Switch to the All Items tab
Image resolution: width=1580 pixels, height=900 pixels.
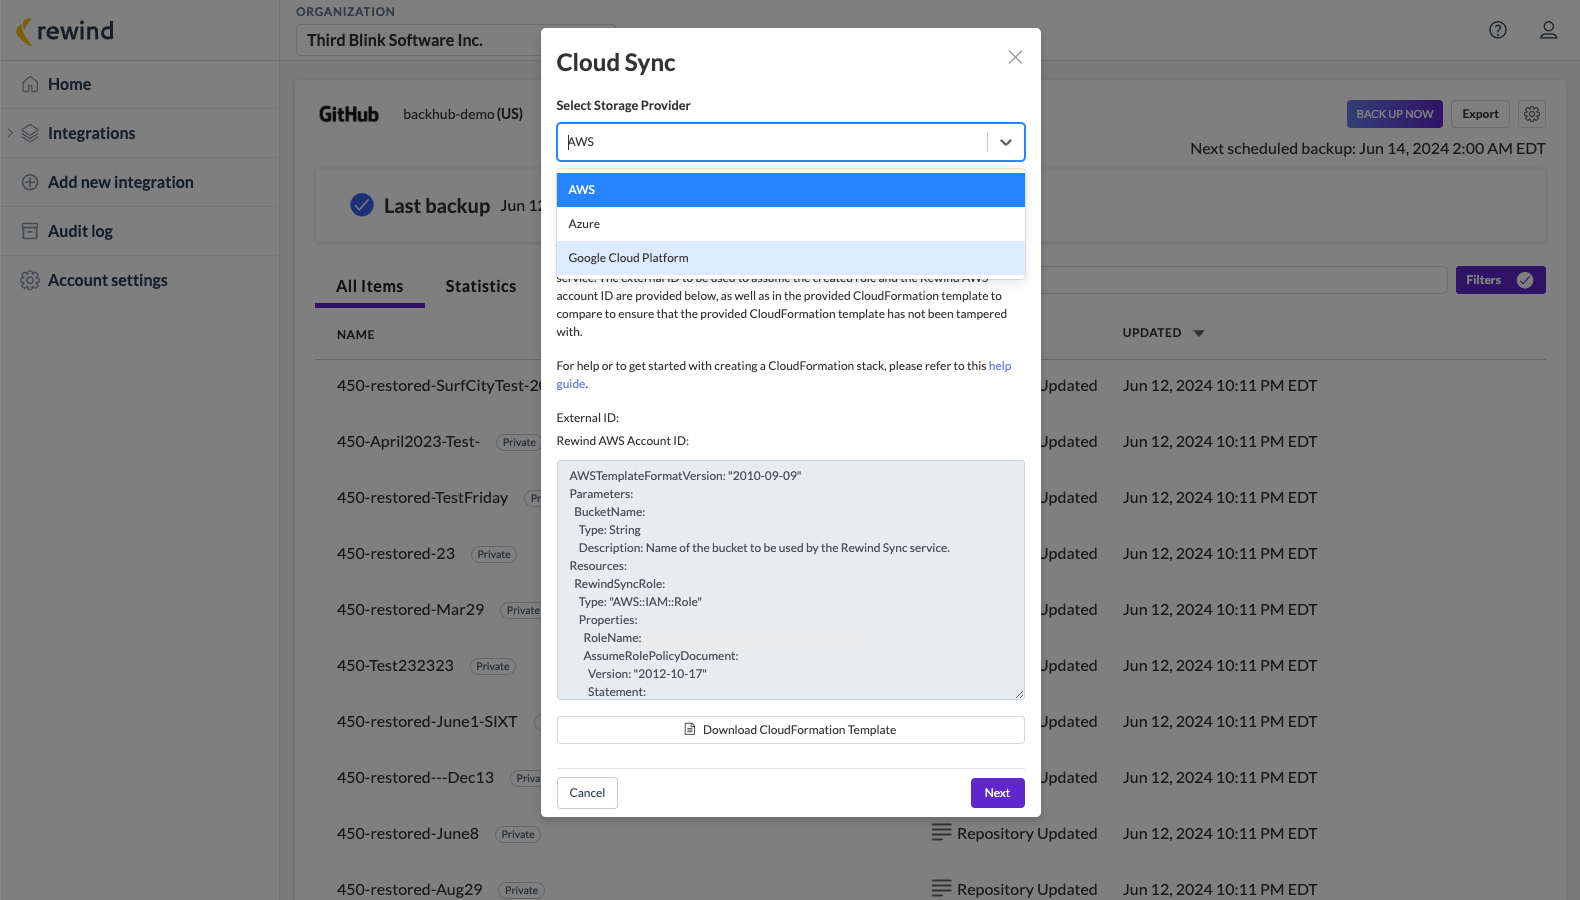coord(370,286)
